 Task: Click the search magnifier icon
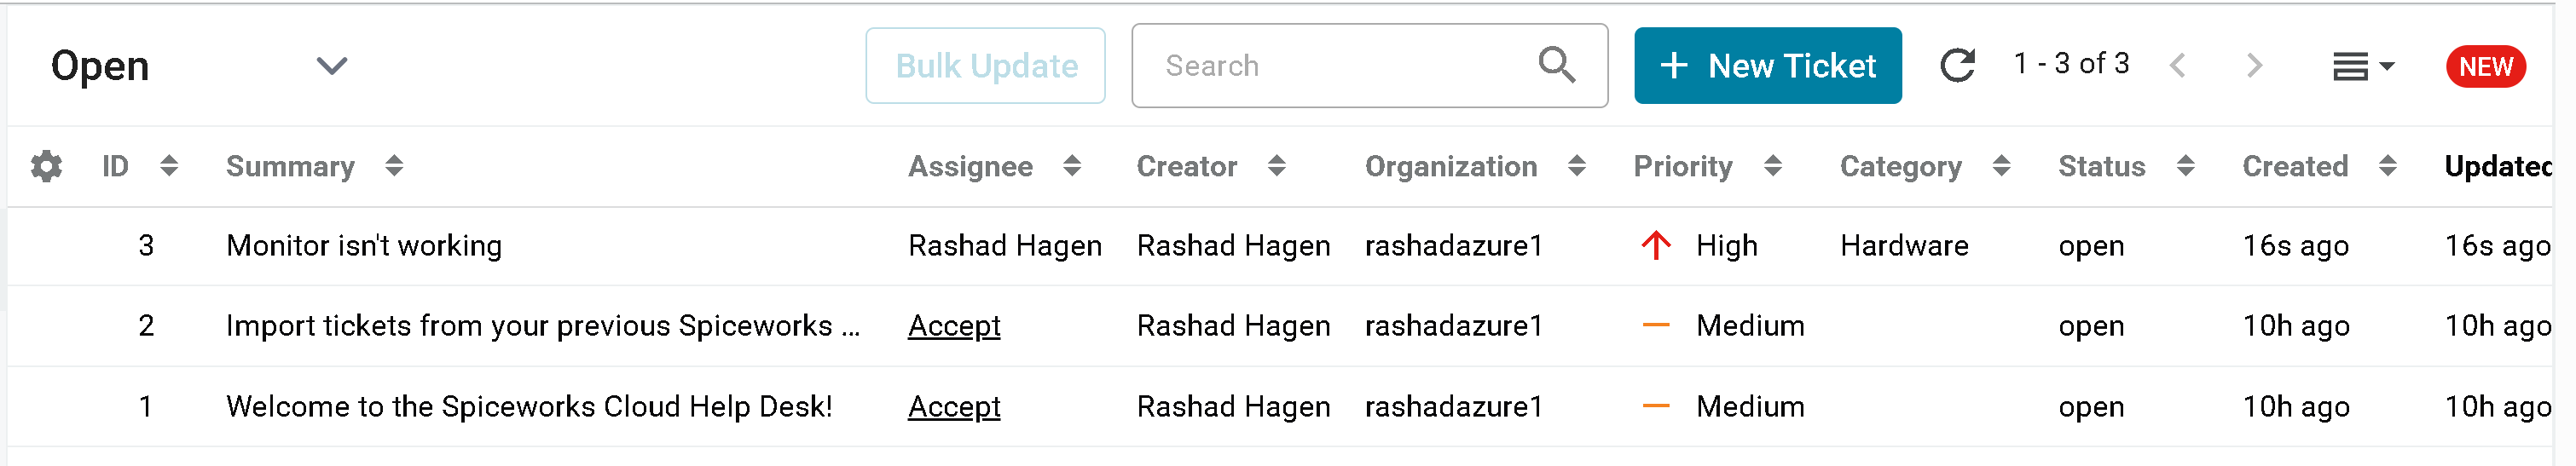coord(1556,66)
